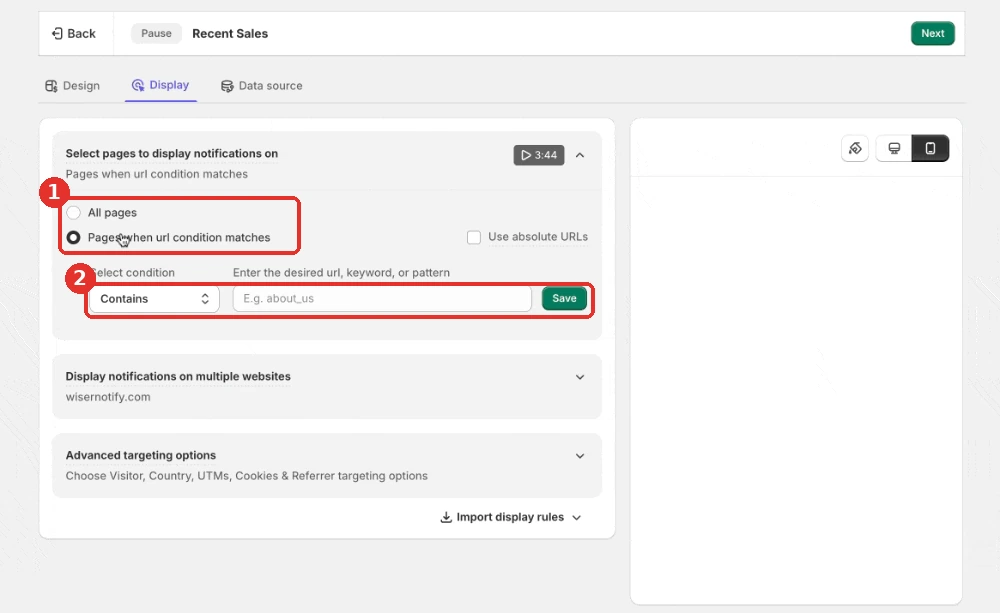Click the Display tab icon
1000x613 pixels.
tap(138, 85)
